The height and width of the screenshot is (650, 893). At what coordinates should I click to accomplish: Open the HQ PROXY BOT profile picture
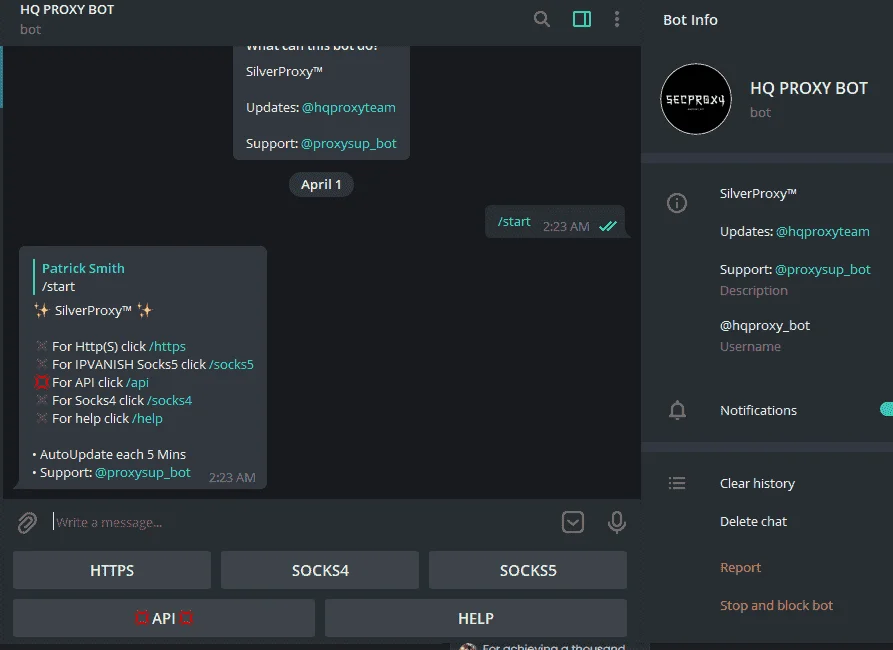695,99
